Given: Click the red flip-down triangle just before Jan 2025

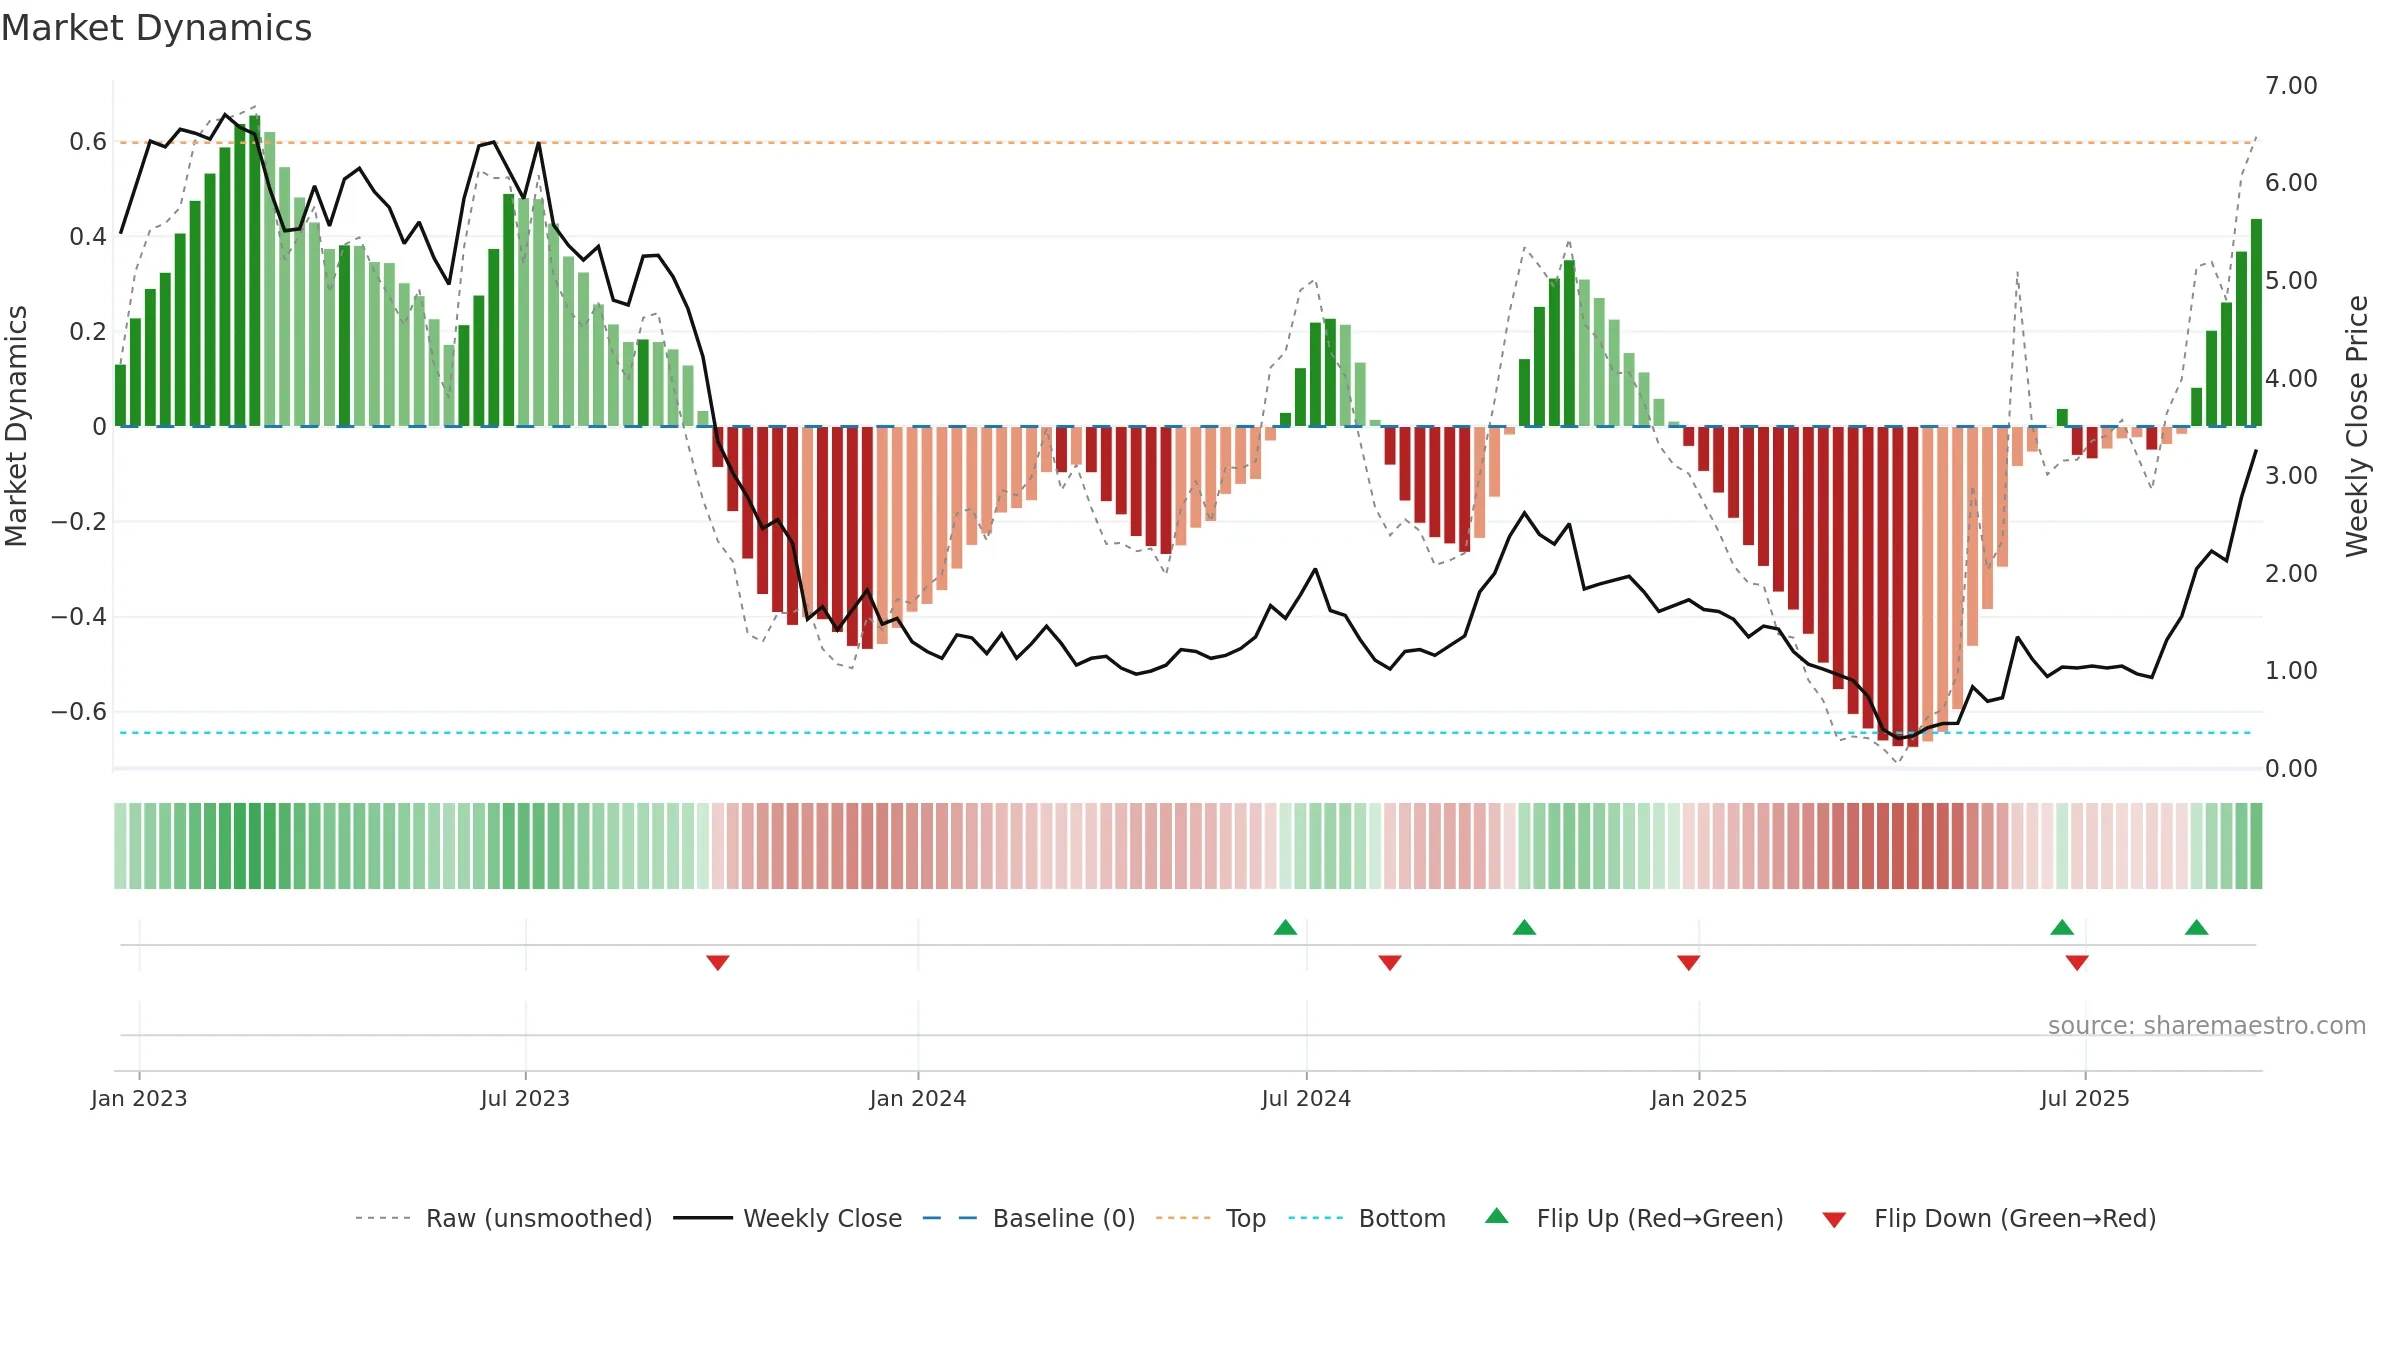Looking at the screenshot, I should coord(1689,962).
